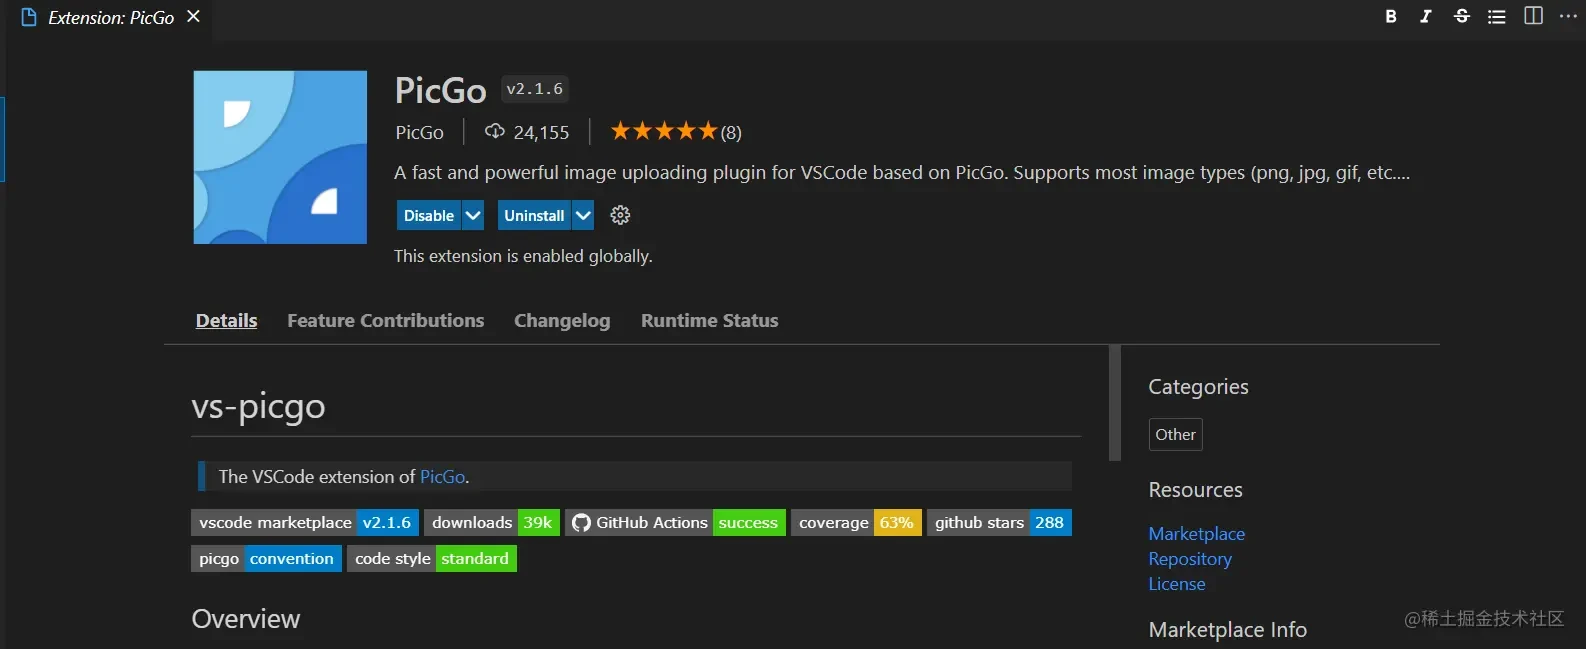Open the More Actions ellipsis menu
The image size is (1586, 649).
point(1568,16)
